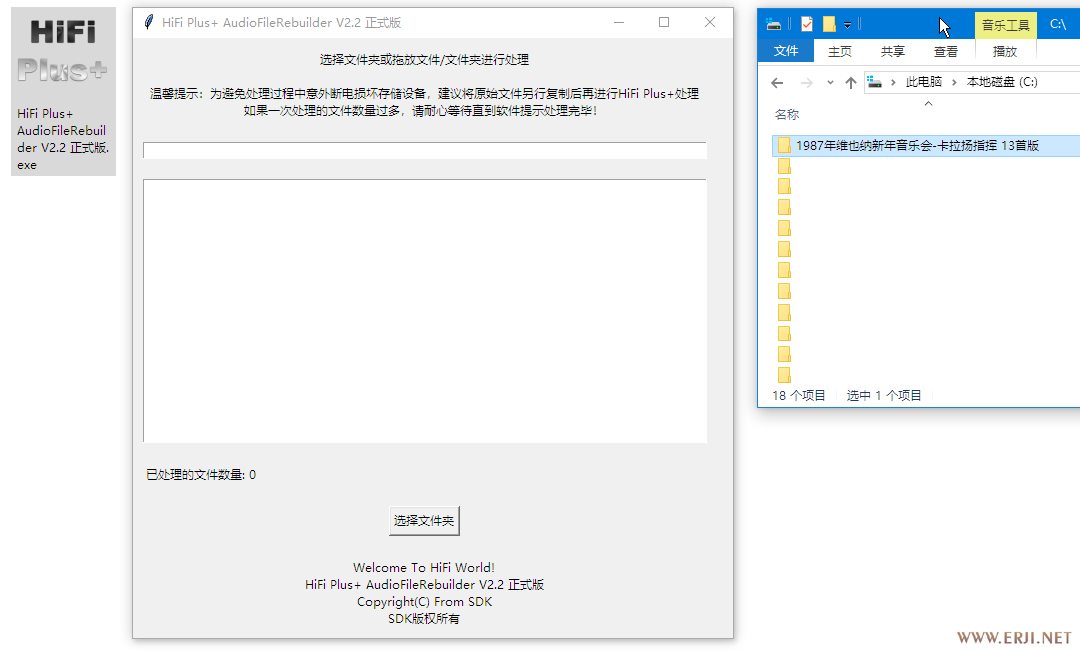Expand the chevron after 此电脑 in the address bar
This screenshot has width=1080, height=653.
point(954,82)
